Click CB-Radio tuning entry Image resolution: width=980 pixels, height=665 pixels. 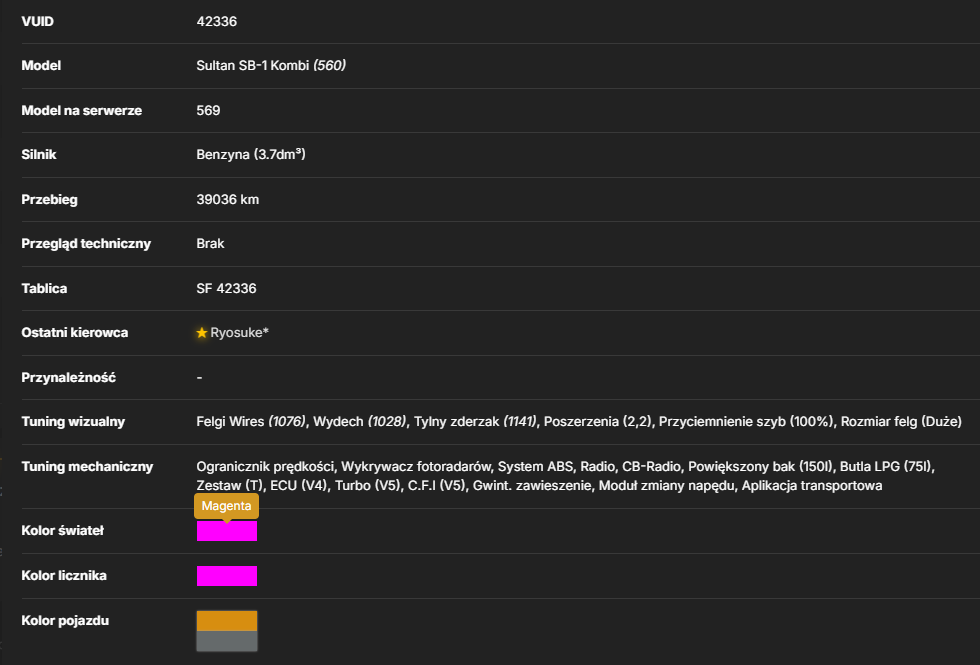[651, 466]
